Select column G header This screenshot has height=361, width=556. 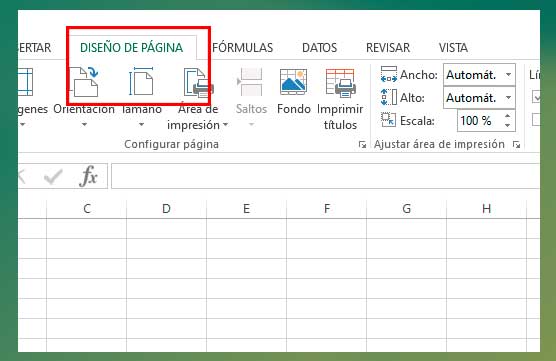pyautogui.click(x=407, y=209)
